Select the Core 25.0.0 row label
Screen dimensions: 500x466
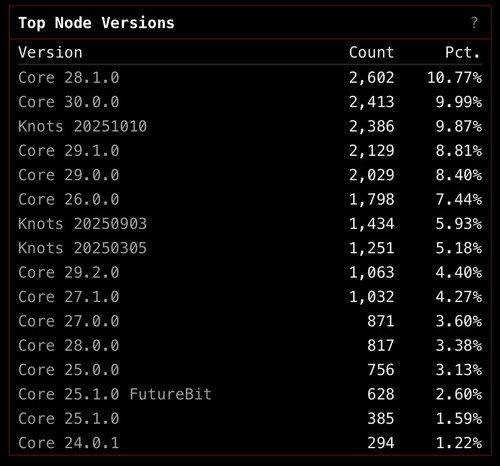click(x=69, y=370)
